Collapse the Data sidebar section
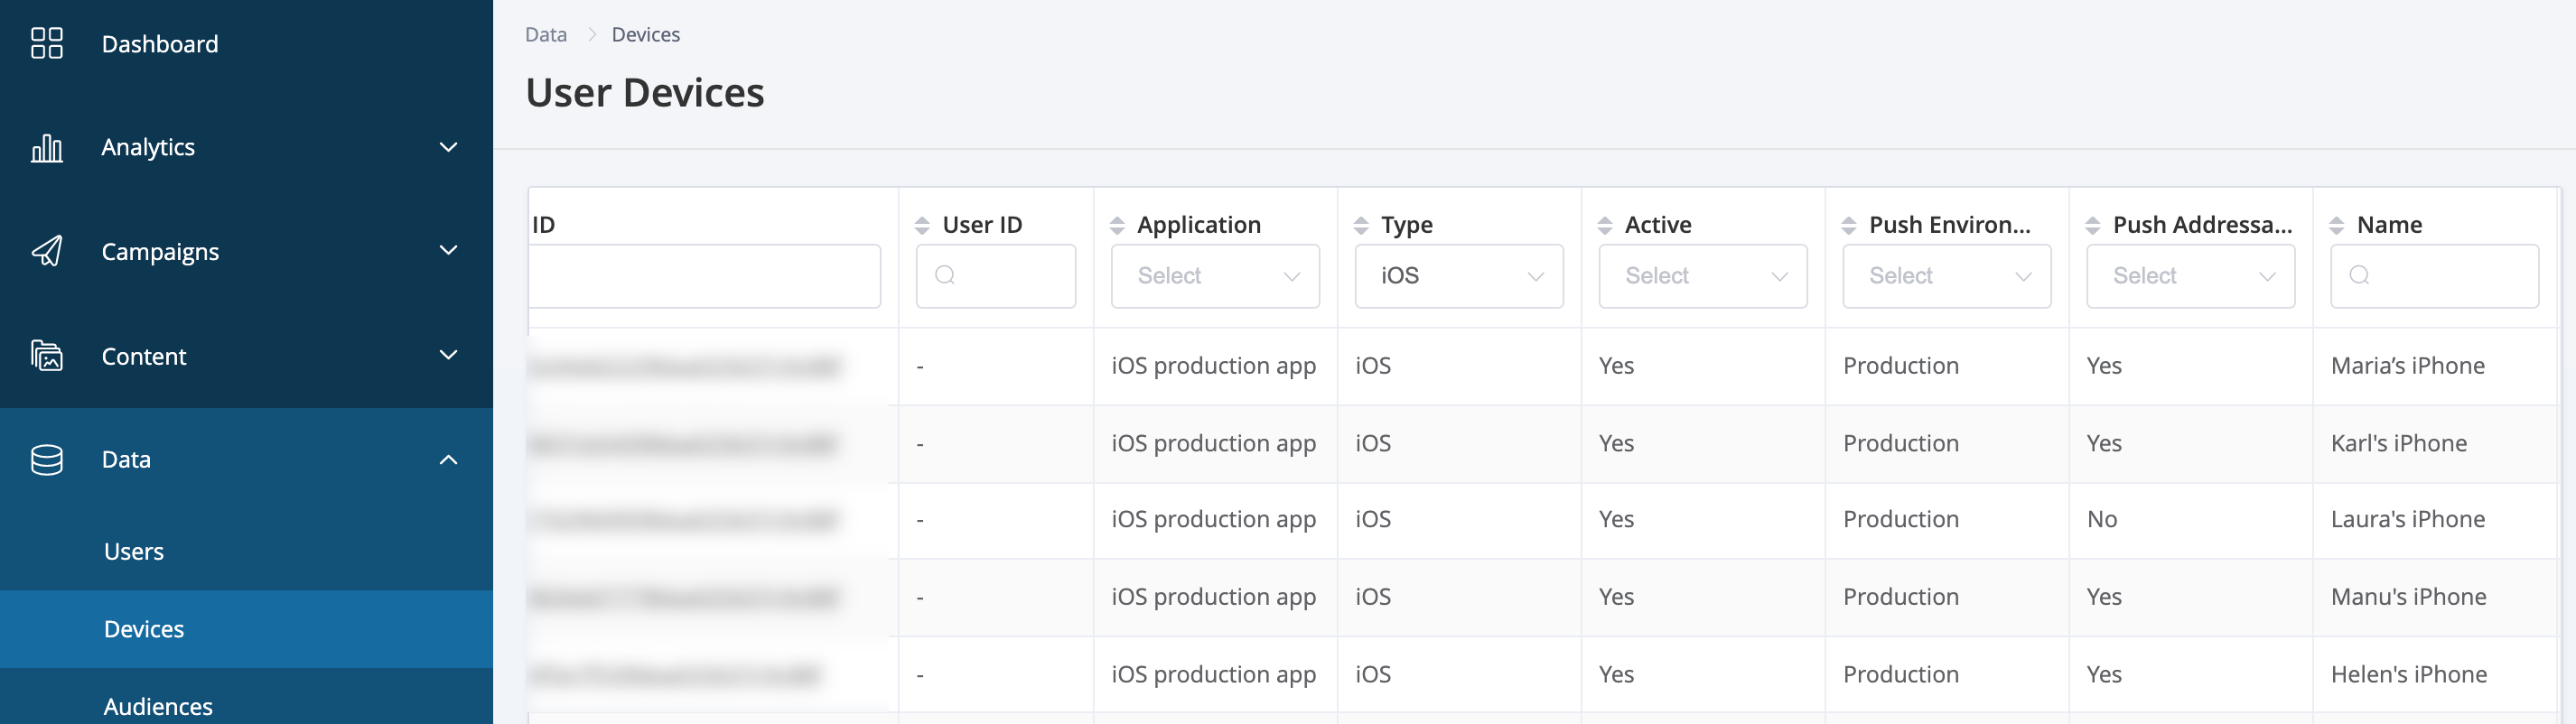2576x724 pixels. [x=448, y=460]
